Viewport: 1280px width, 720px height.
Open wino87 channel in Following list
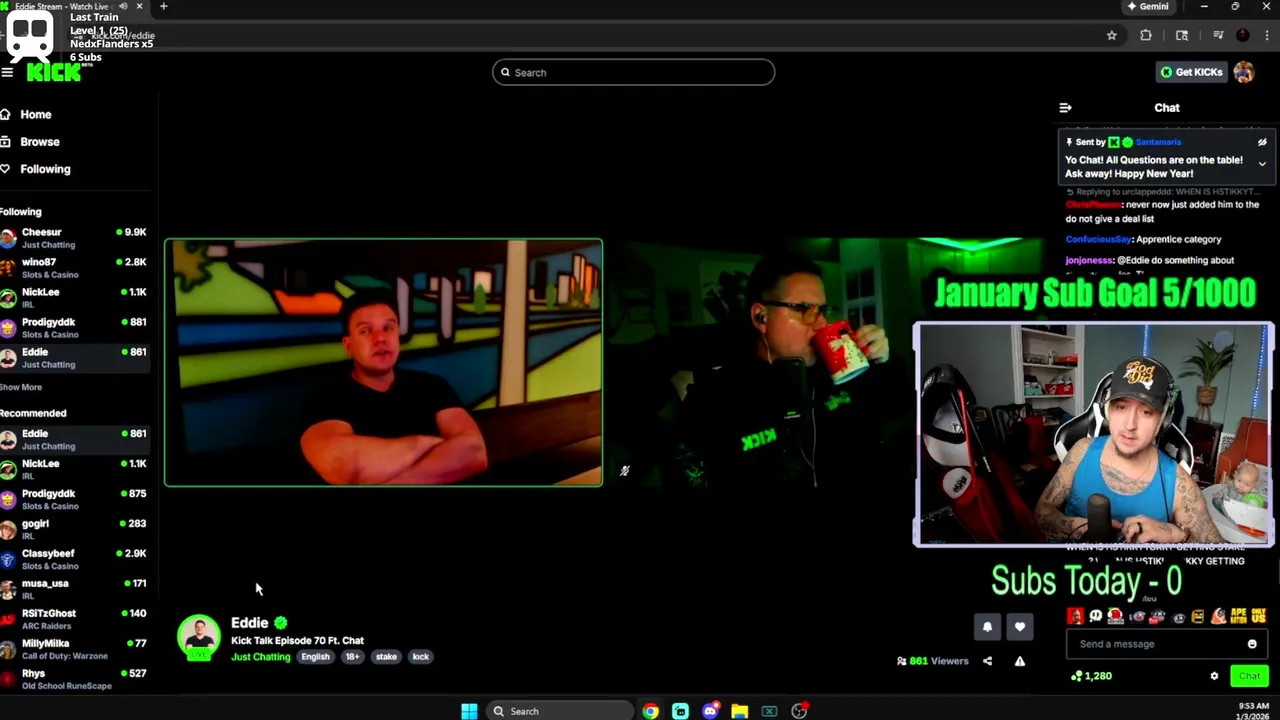click(x=75, y=268)
